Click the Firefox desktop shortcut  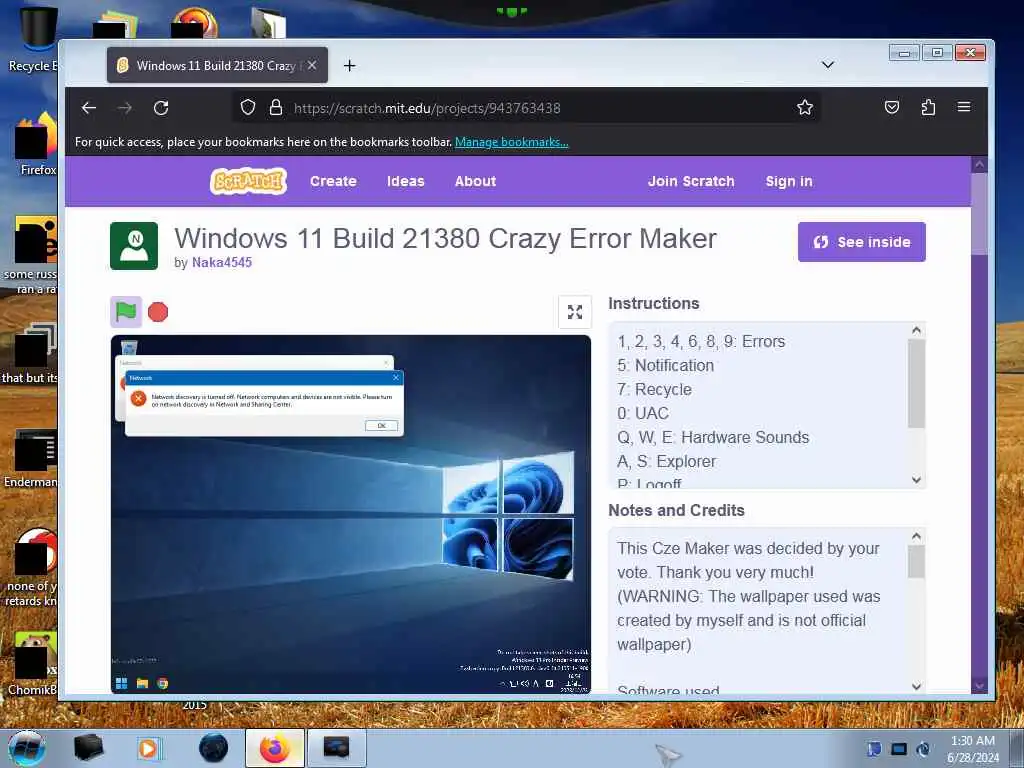36,145
